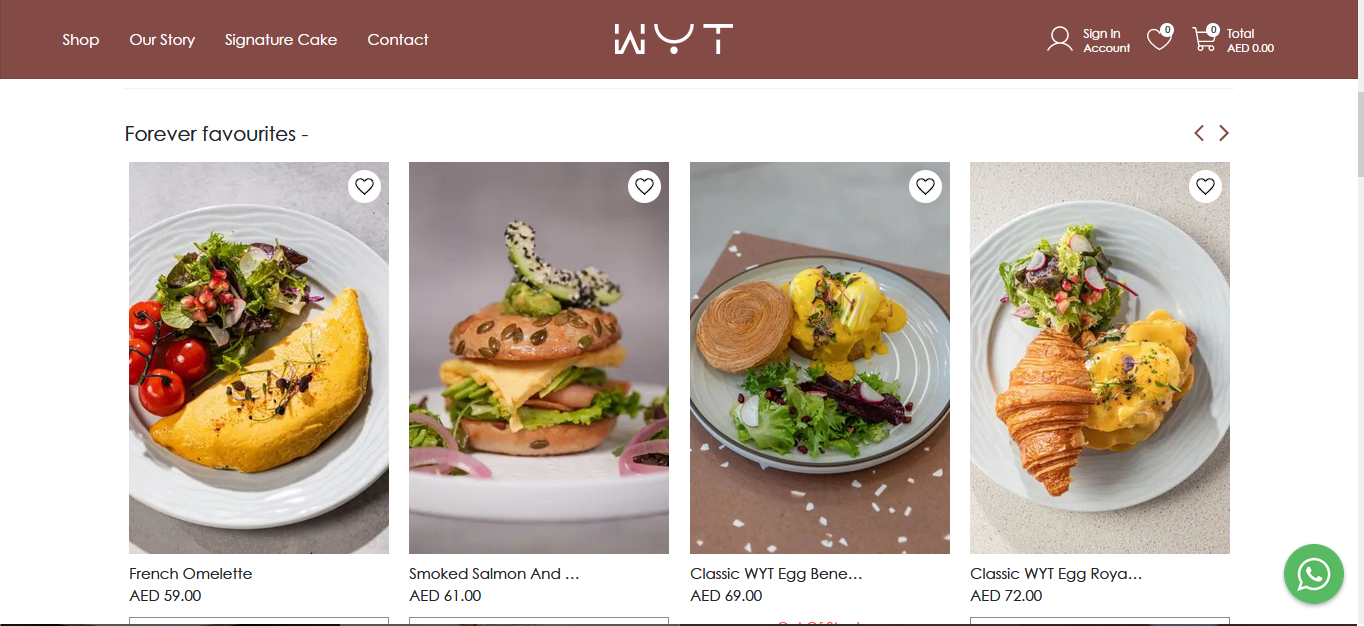
Task: Open the shopping cart icon
Action: (x=1205, y=39)
